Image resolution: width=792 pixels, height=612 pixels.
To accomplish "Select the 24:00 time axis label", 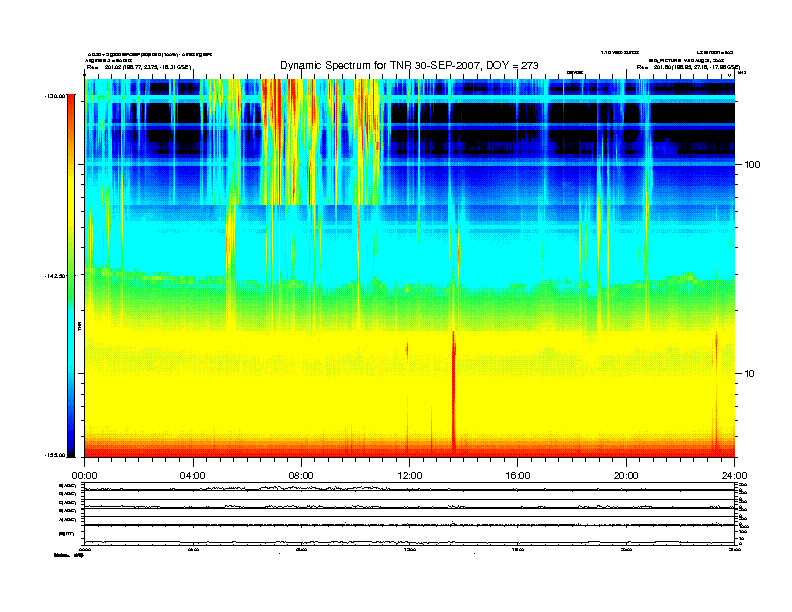I will 734,476.
